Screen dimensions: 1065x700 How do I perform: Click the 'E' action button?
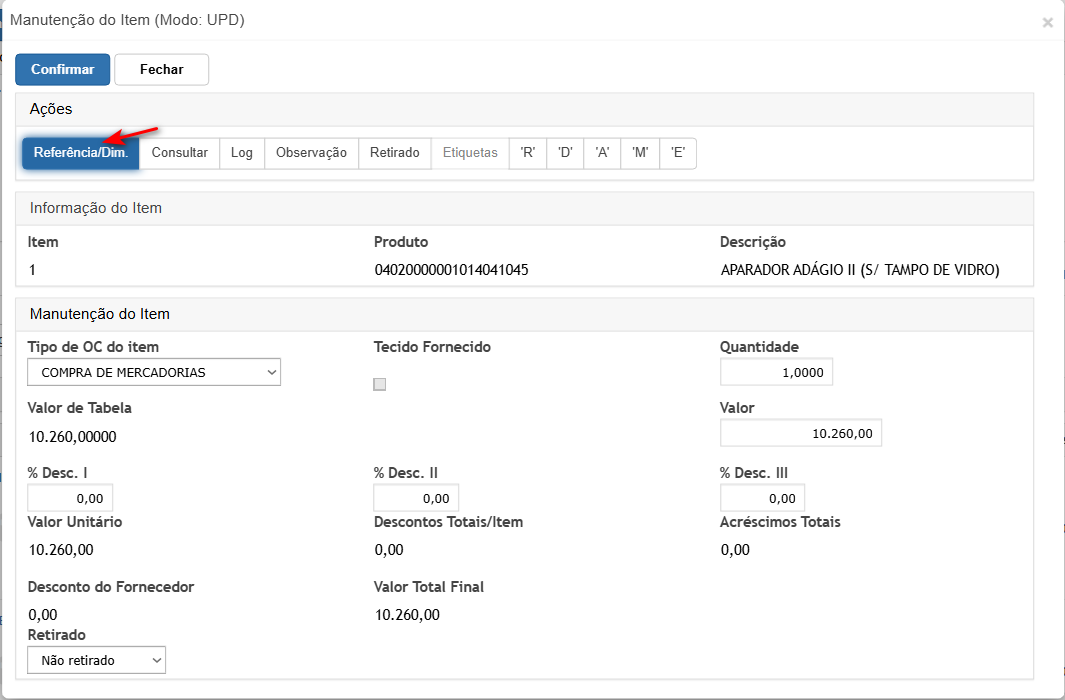tap(678, 153)
